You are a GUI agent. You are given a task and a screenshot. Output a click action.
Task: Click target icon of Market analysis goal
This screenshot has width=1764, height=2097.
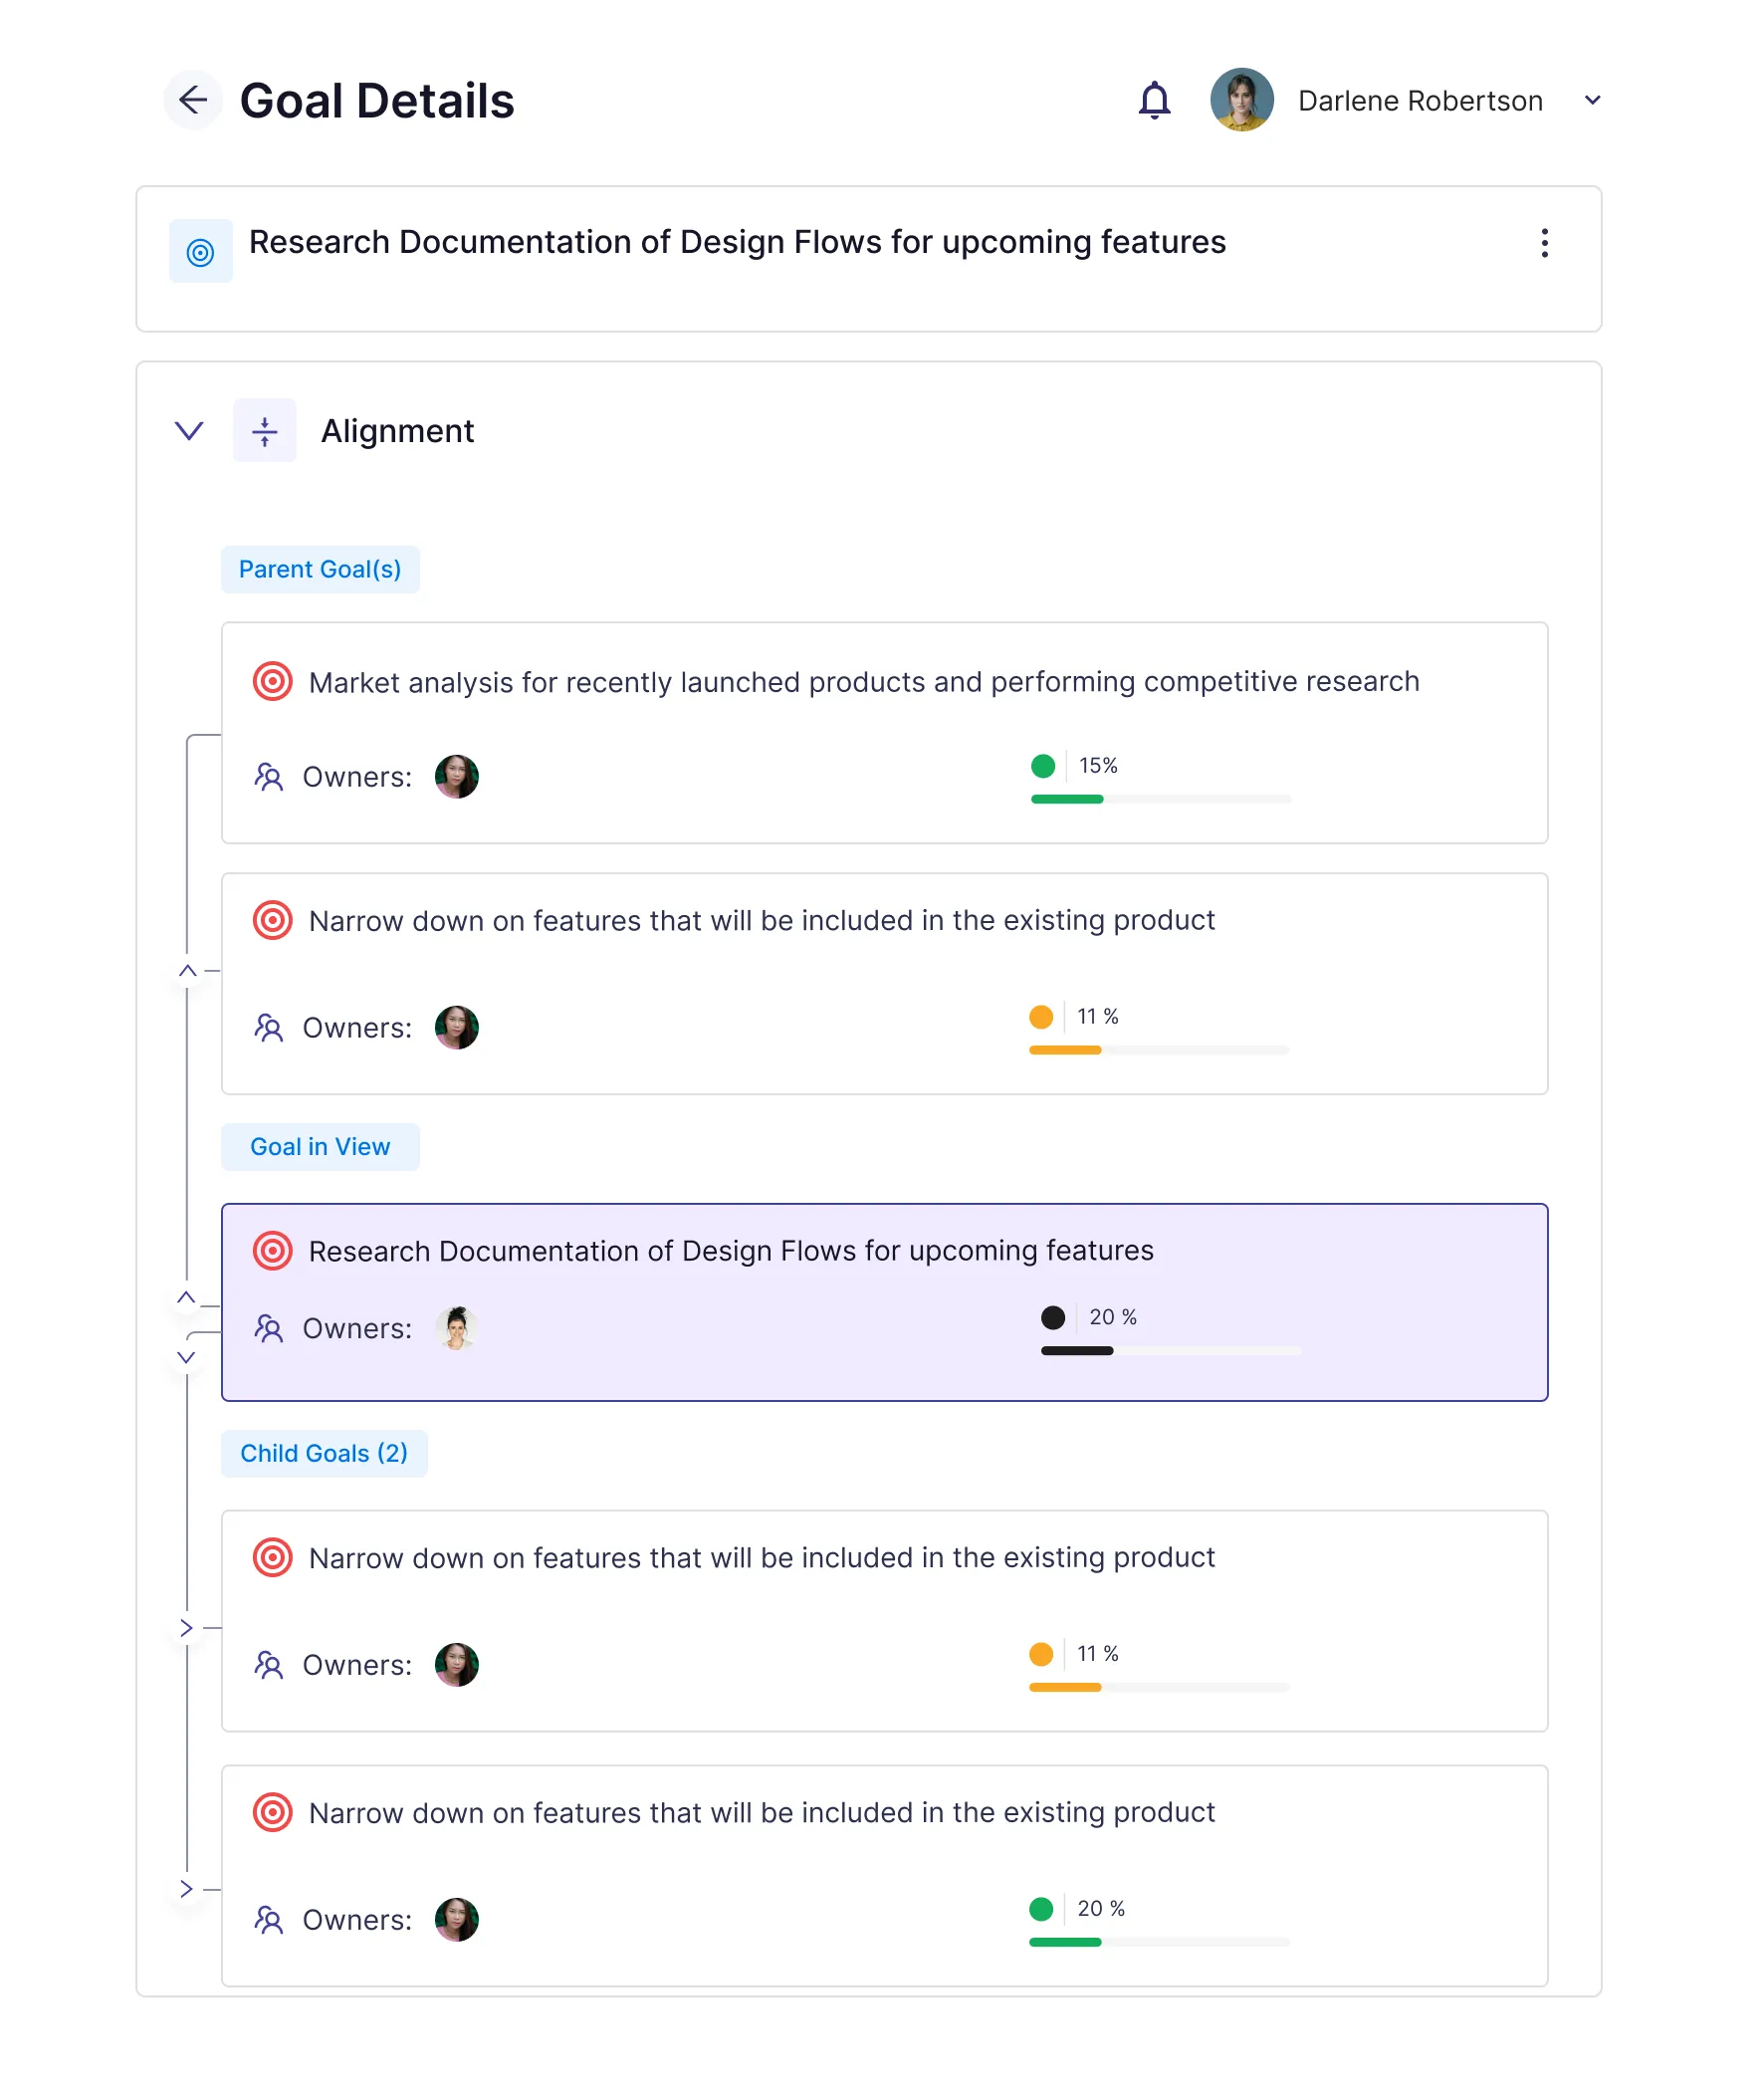272,682
